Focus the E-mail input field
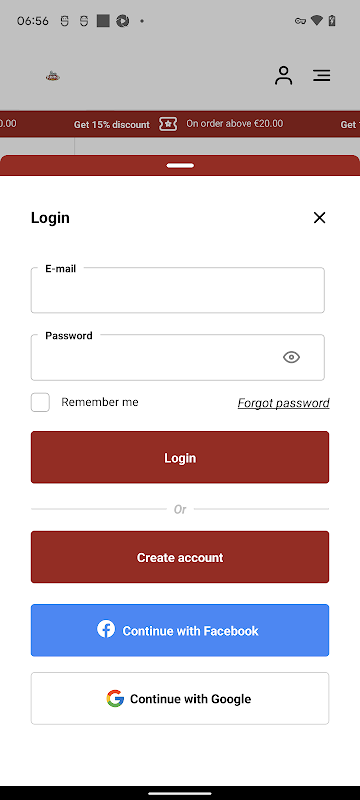 pyautogui.click(x=177, y=290)
